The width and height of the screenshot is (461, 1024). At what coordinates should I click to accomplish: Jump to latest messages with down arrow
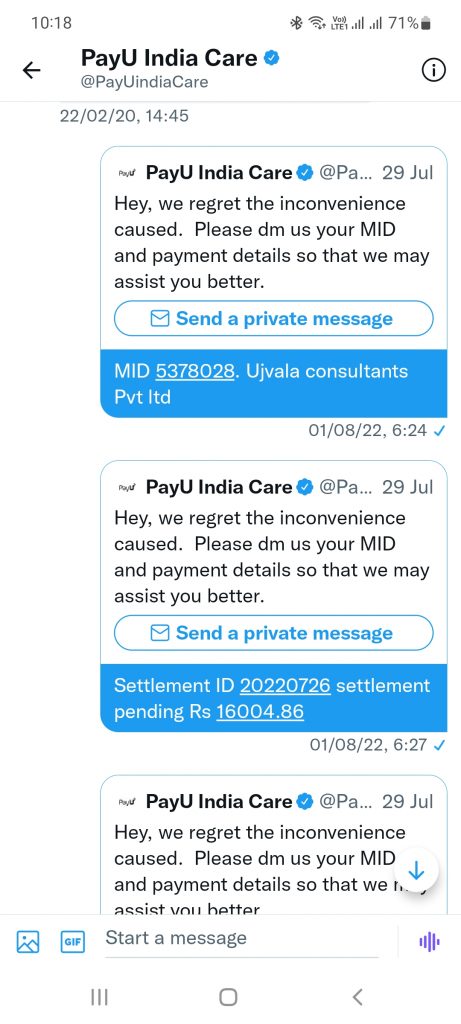pos(416,871)
